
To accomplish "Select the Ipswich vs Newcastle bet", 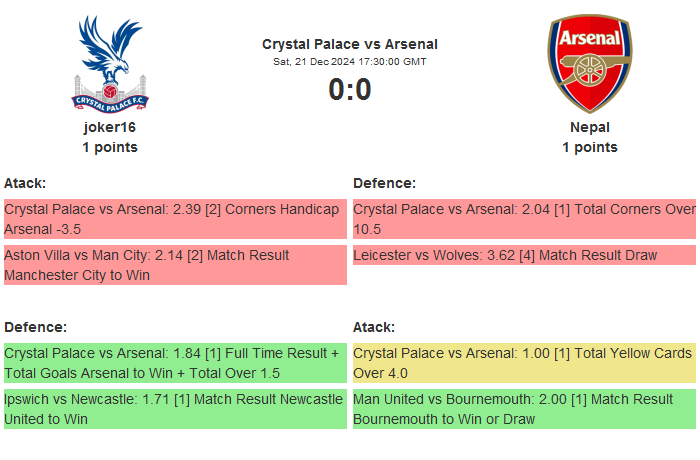I will (175, 409).
